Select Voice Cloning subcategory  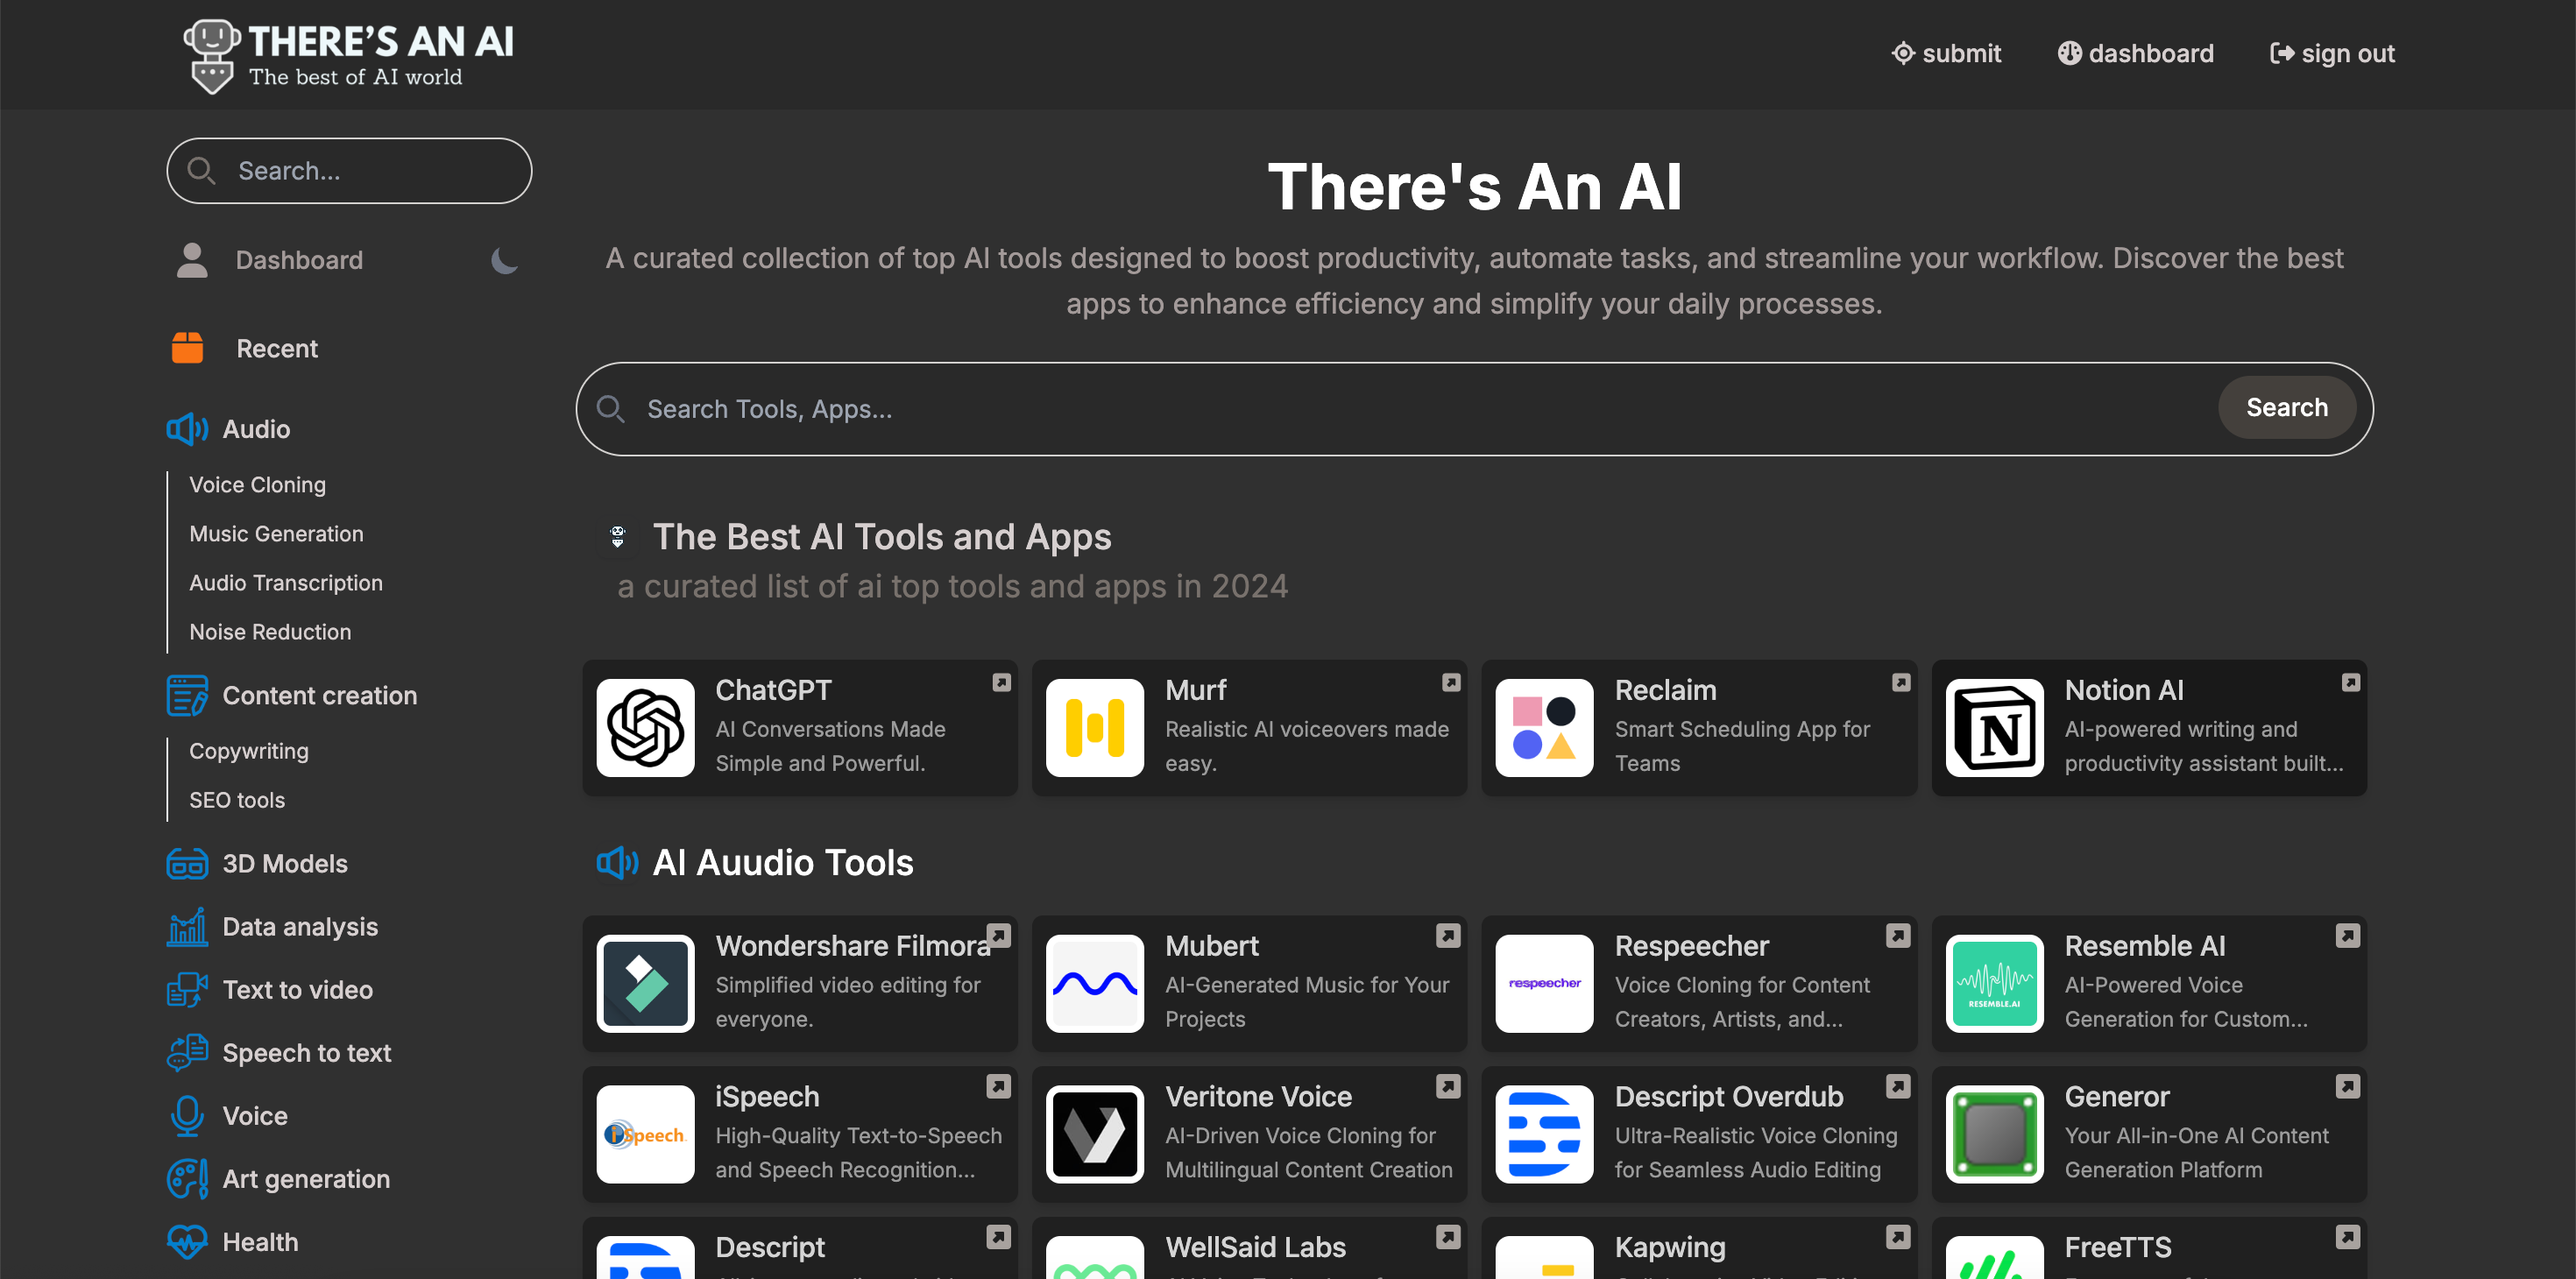258,485
